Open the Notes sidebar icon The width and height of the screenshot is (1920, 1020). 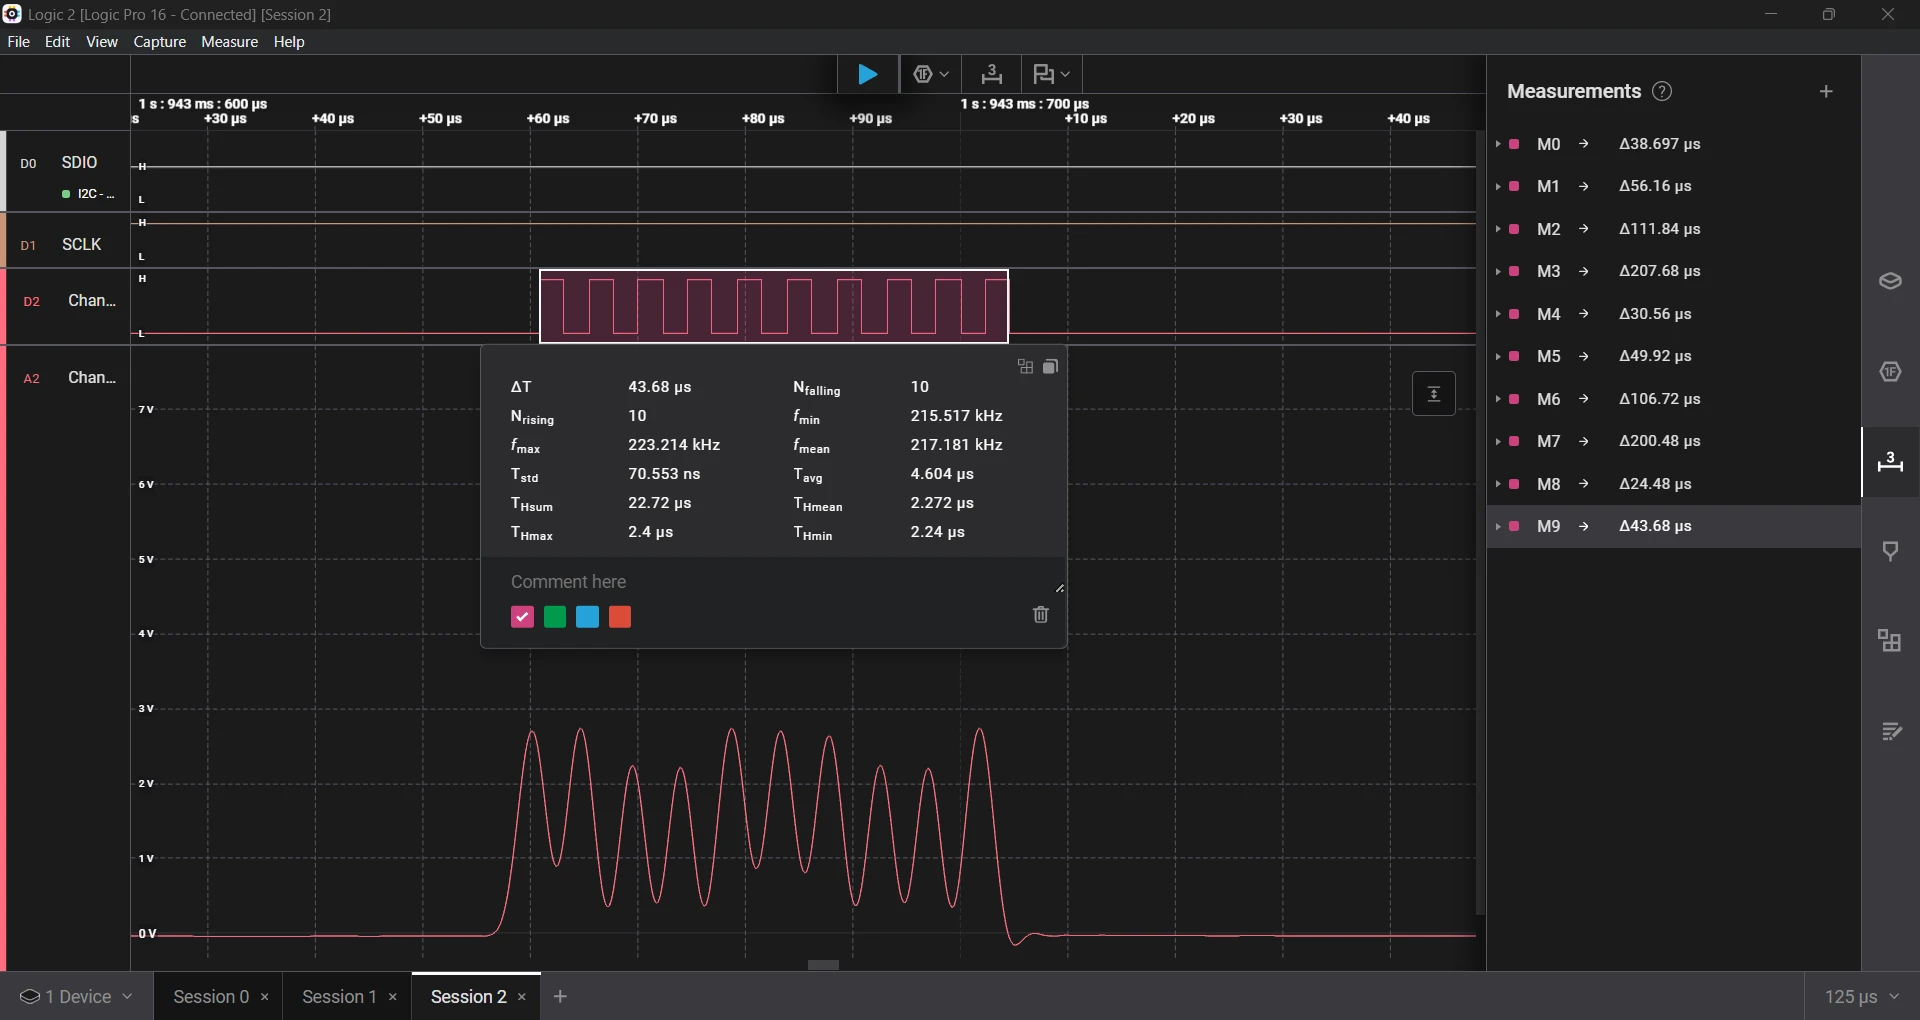pyautogui.click(x=1890, y=732)
